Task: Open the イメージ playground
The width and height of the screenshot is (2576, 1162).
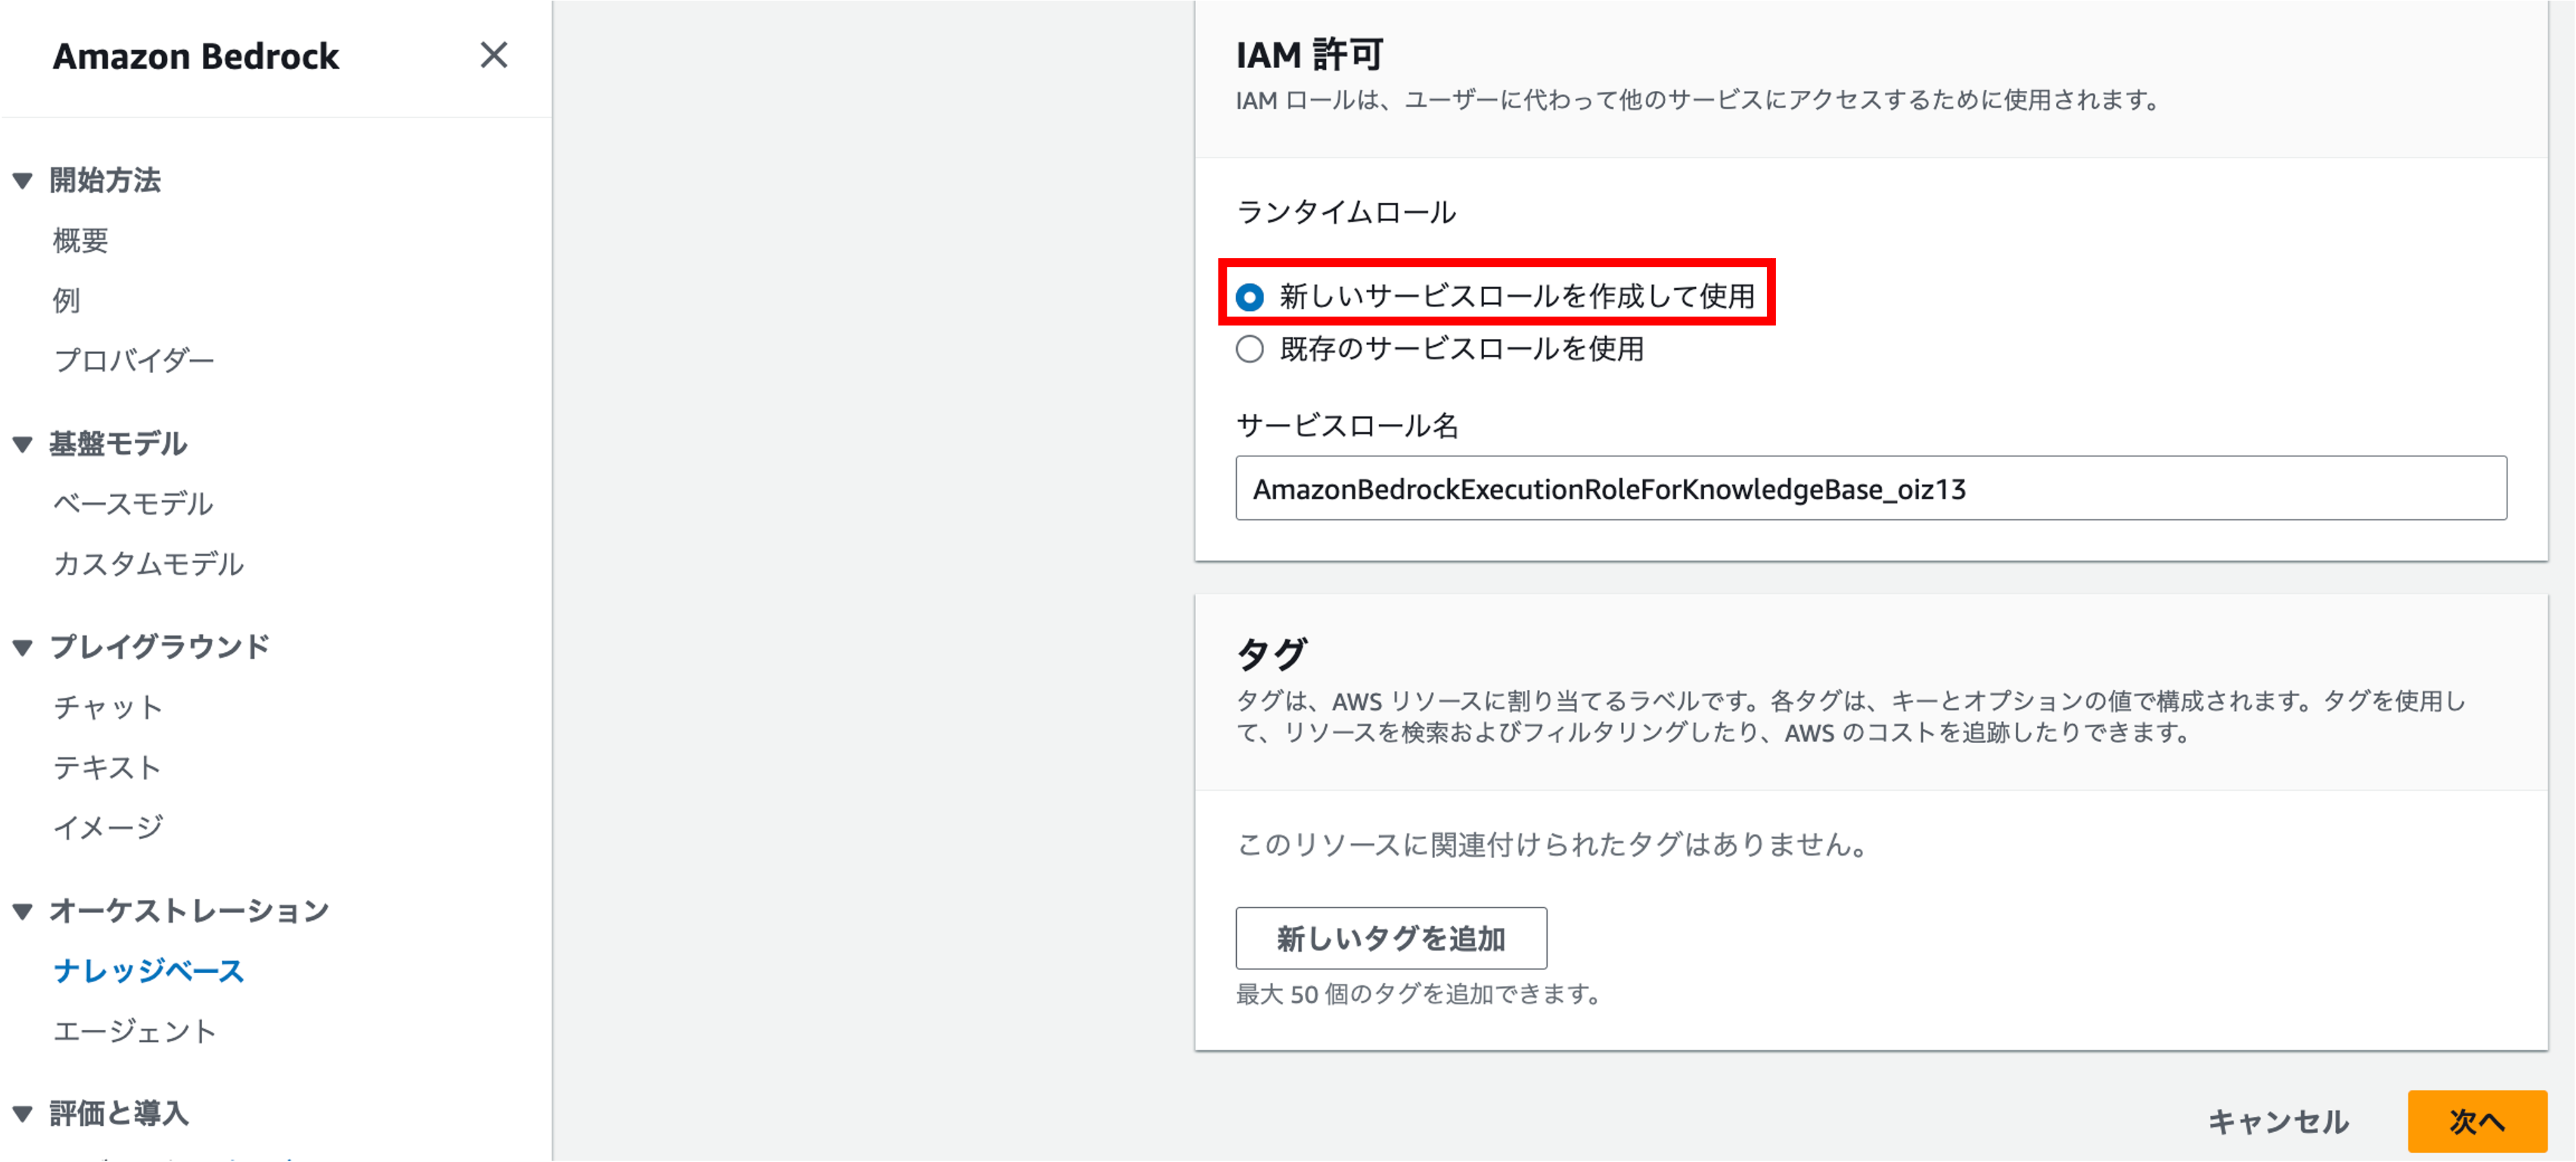Action: (x=107, y=827)
